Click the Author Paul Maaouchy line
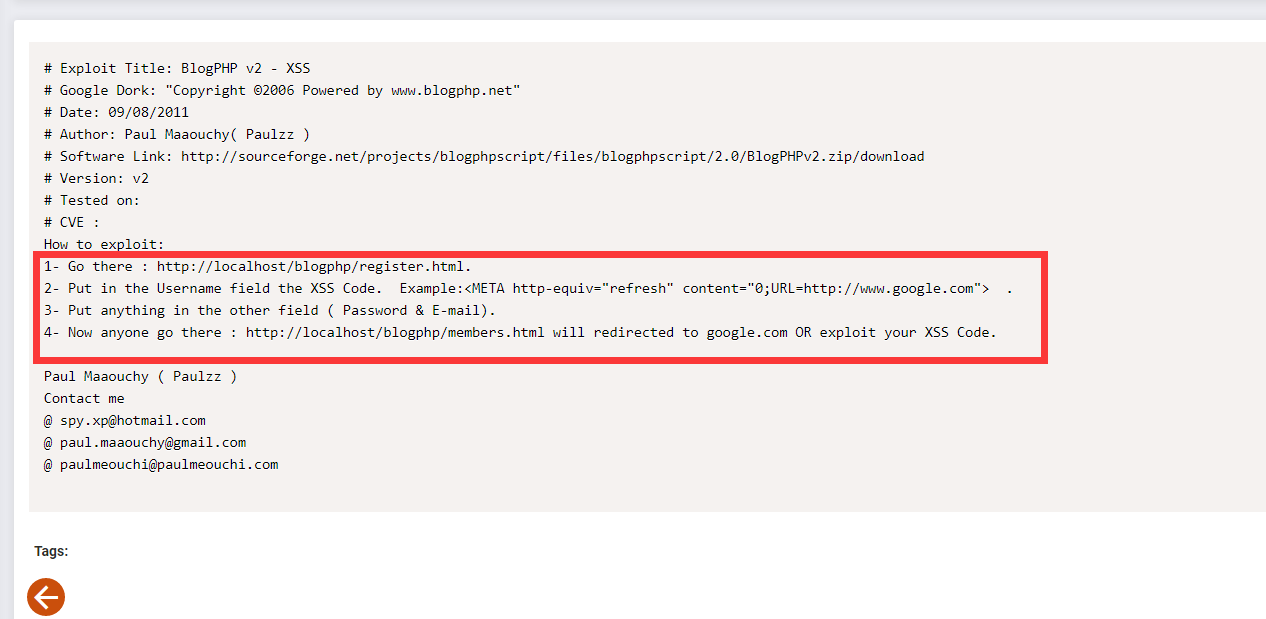Viewport: 1266px width, 619px height. 177,135
